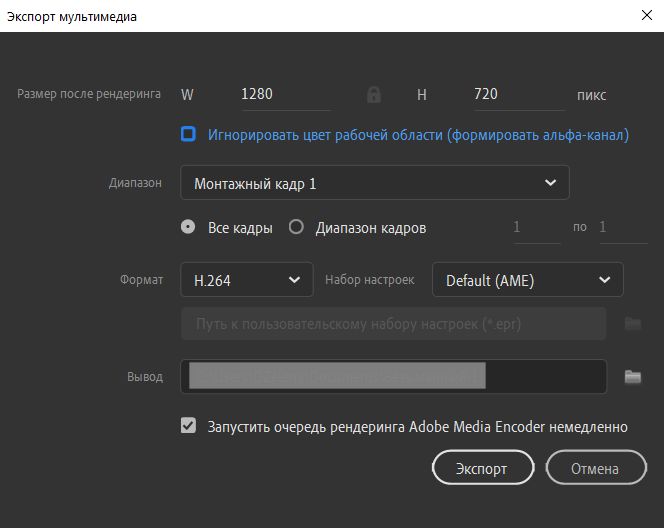Open the Монтажный кадр 1 dropdown
The image size is (664, 528).
pos(375,183)
